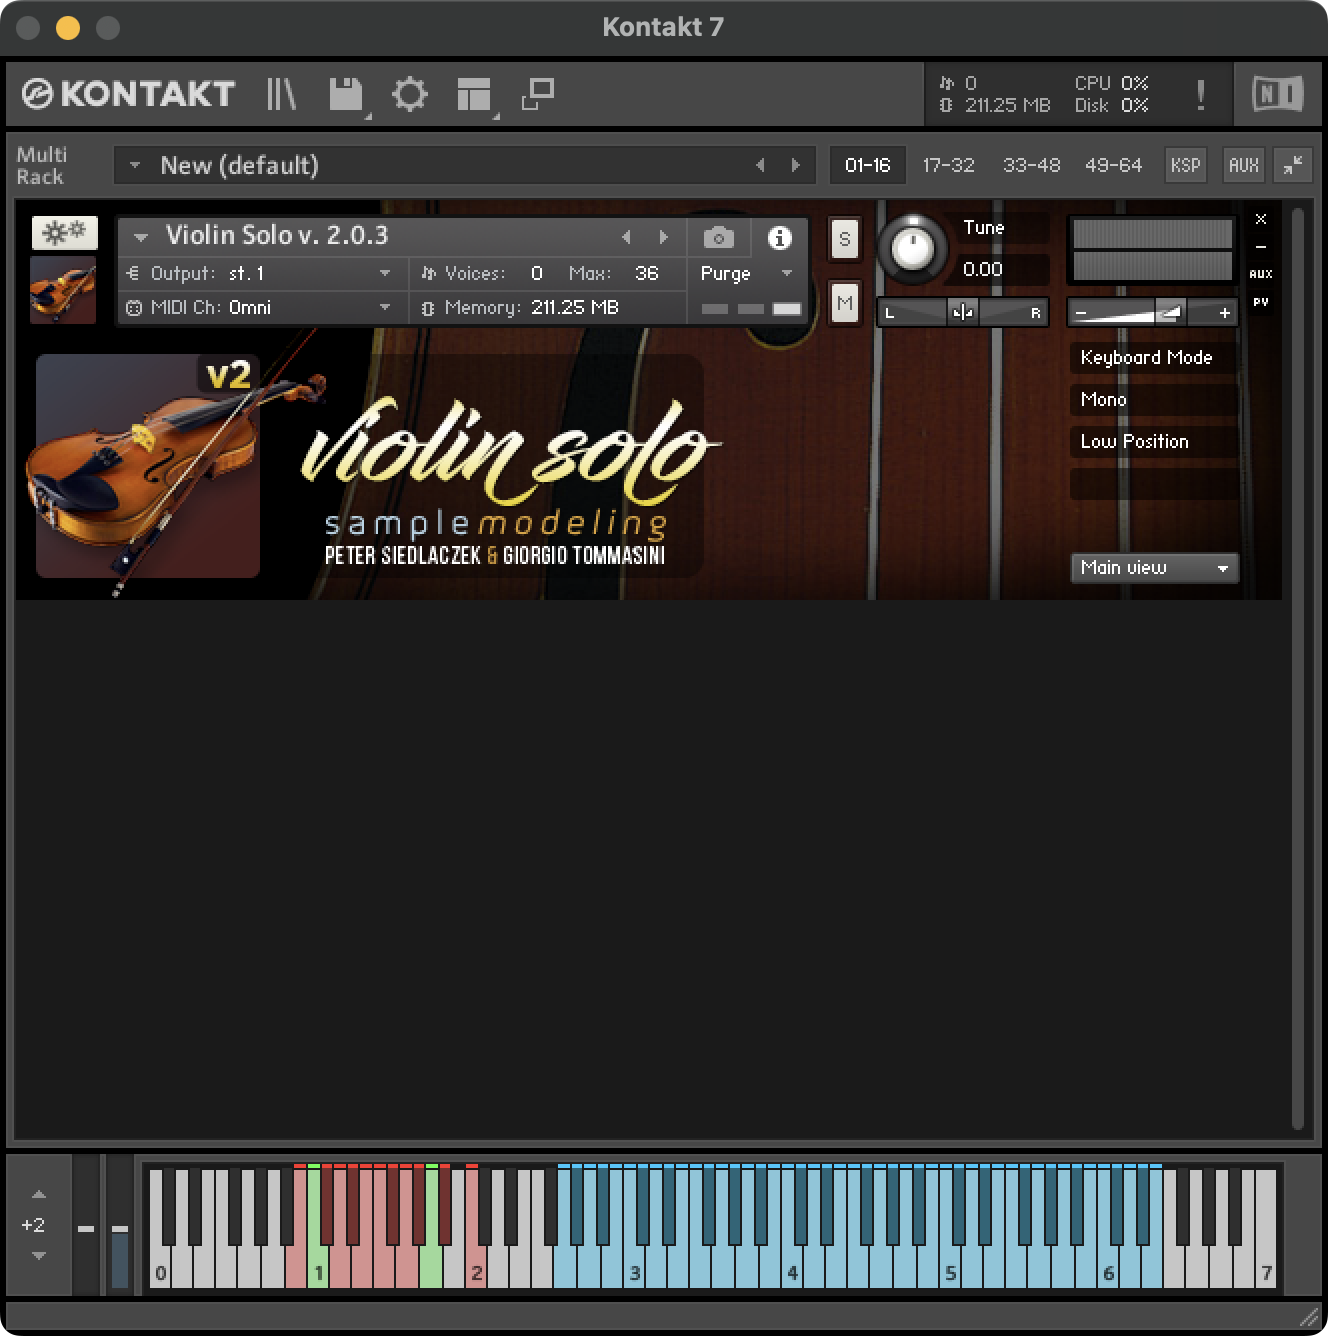The width and height of the screenshot is (1328, 1336).
Task: Open Violin Solo instrument name menu arrow
Action: [141, 237]
